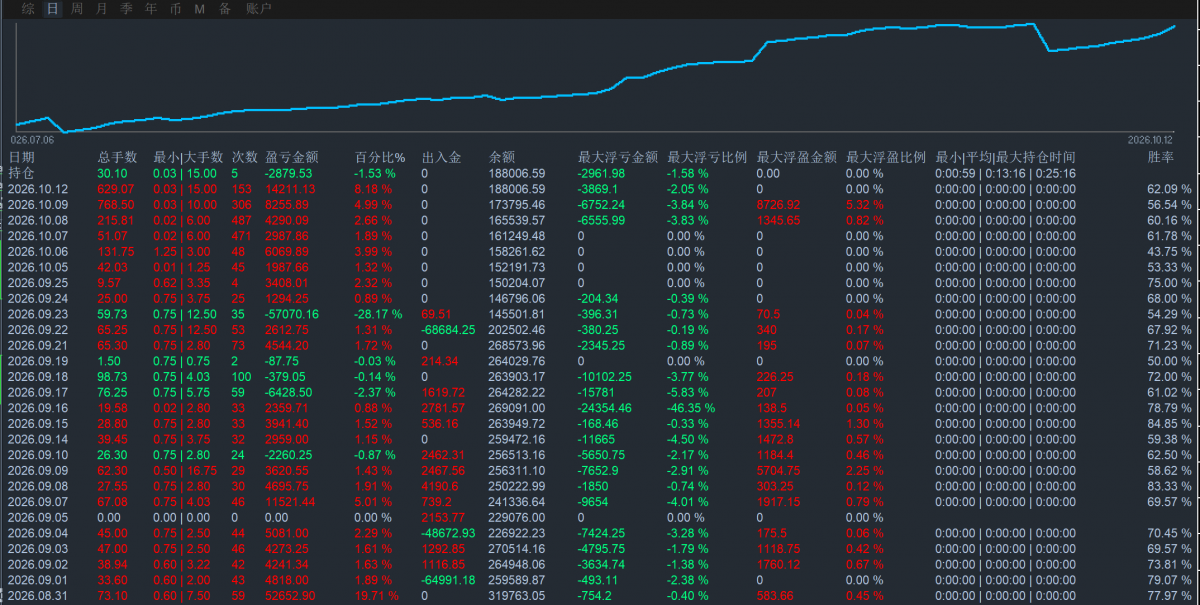Sort by the 盈亏金额 column header
The height and width of the screenshot is (605, 1200).
tap(292, 157)
